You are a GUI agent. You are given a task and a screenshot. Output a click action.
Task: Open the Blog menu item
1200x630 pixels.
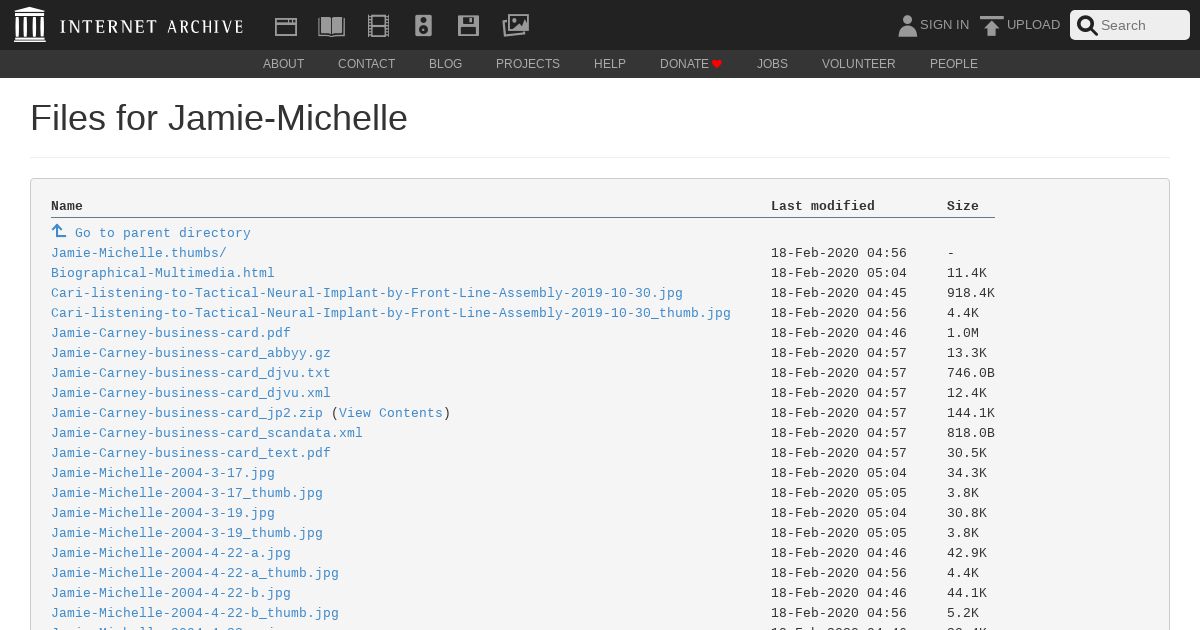click(445, 64)
